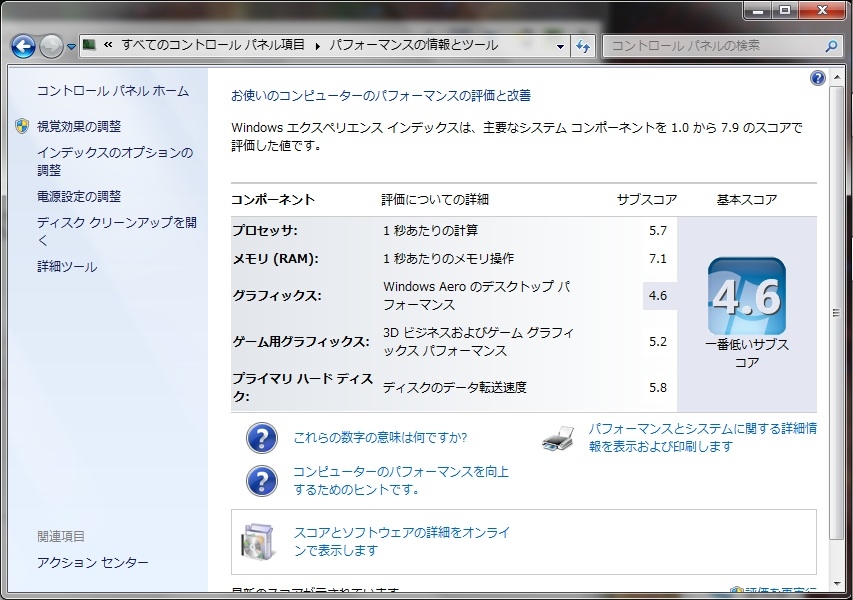The image size is (853, 600).
Task: Expand the address bar history dropdown
Action: 562,46
